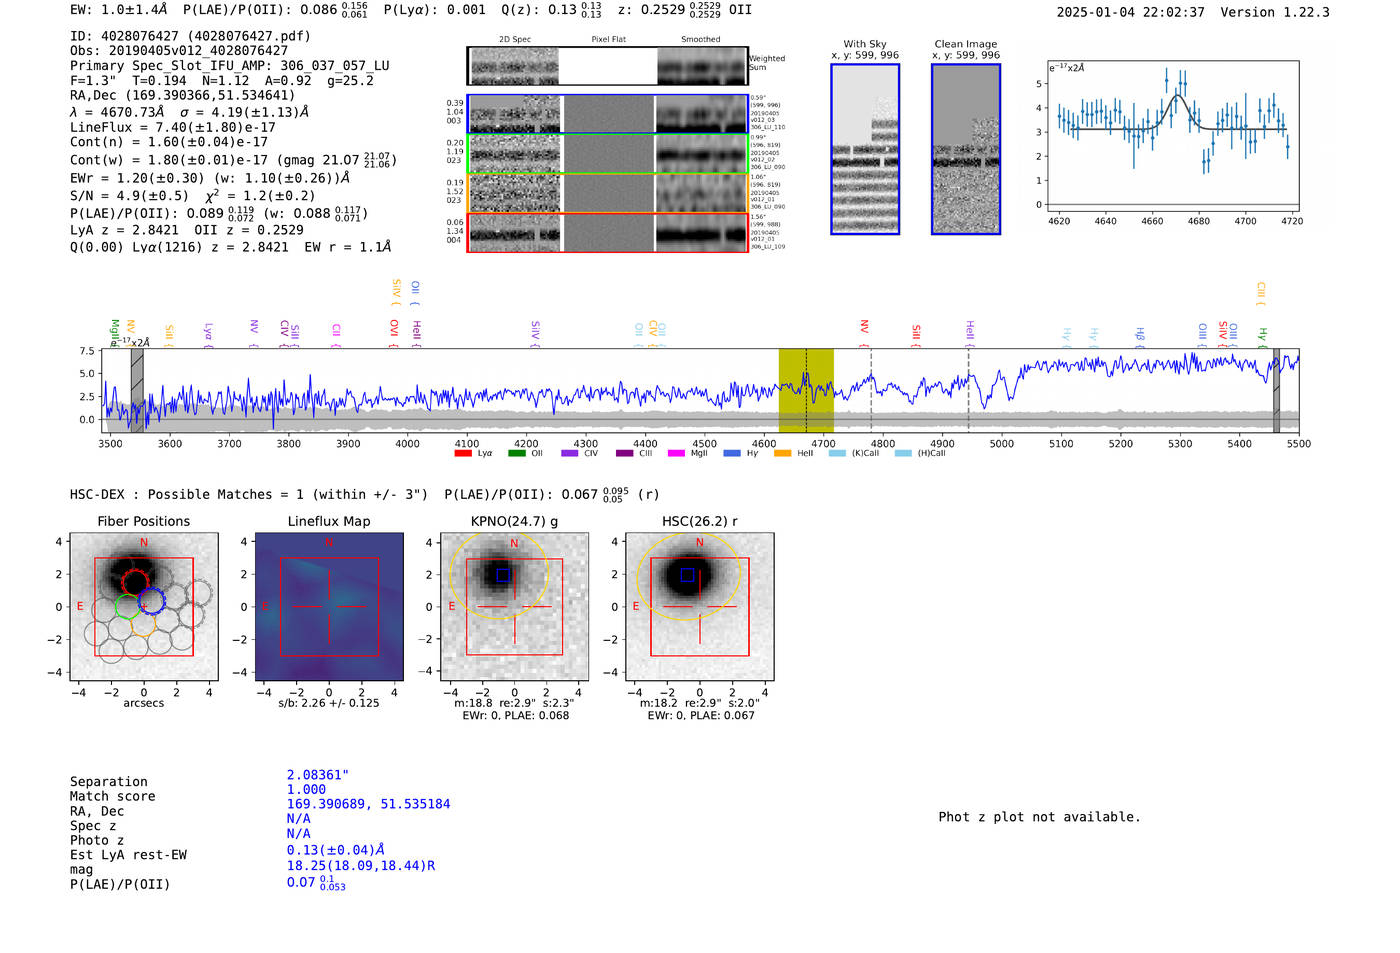Click the hatched gray bar near 3550
The image size is (1400, 953).
(x=137, y=390)
